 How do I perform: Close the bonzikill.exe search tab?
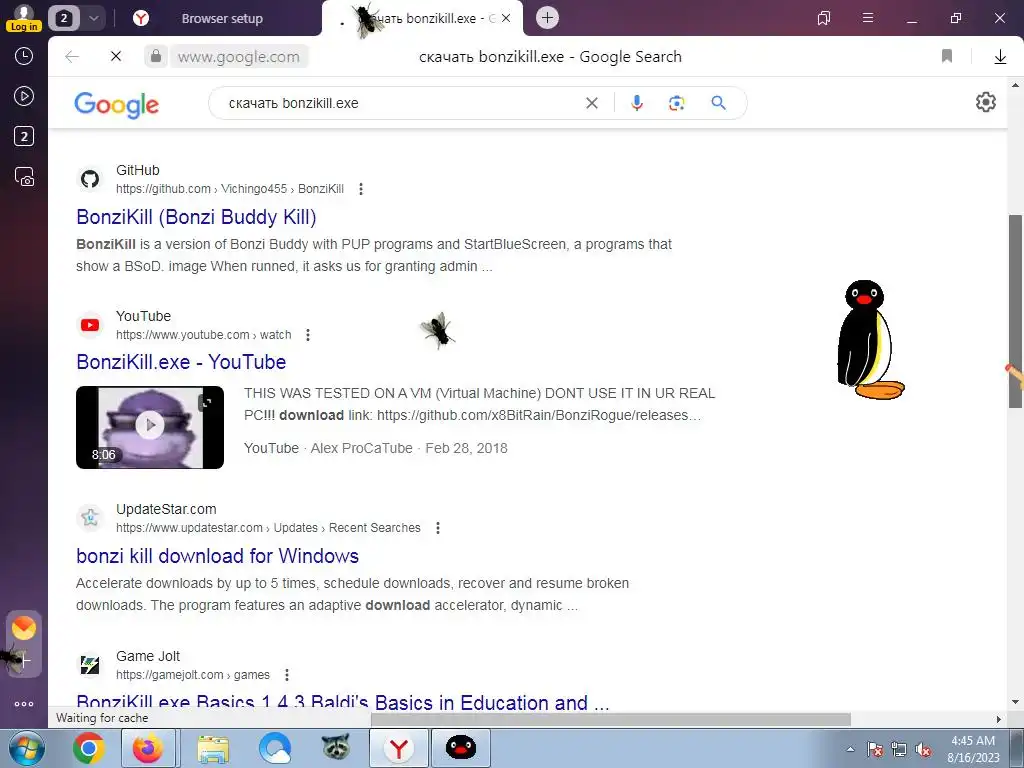click(505, 18)
